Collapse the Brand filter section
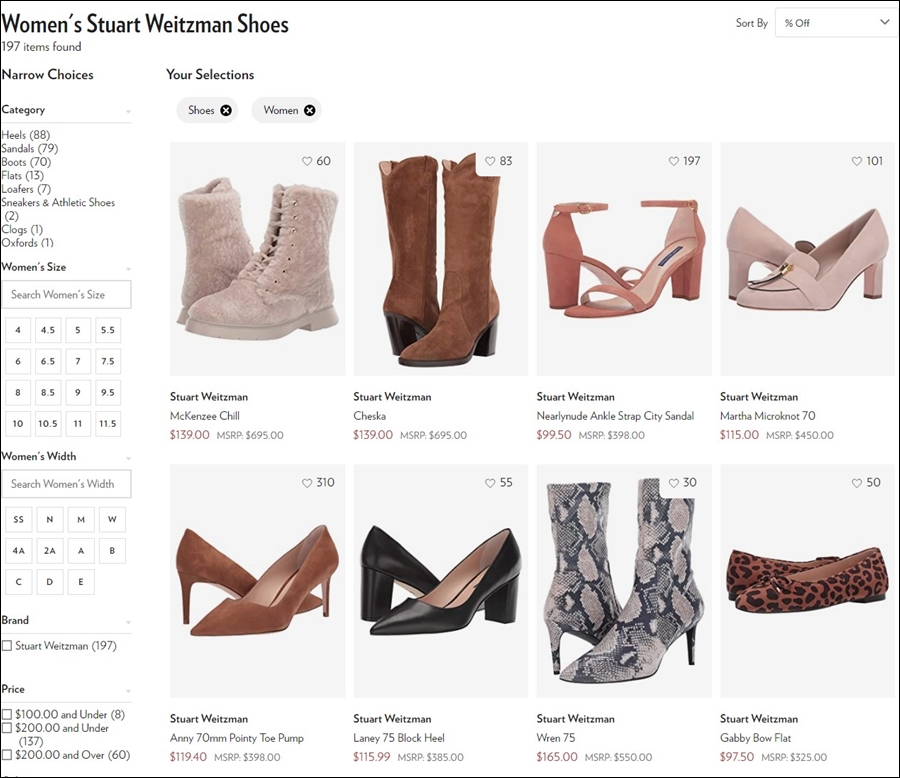900x778 pixels. (x=129, y=622)
